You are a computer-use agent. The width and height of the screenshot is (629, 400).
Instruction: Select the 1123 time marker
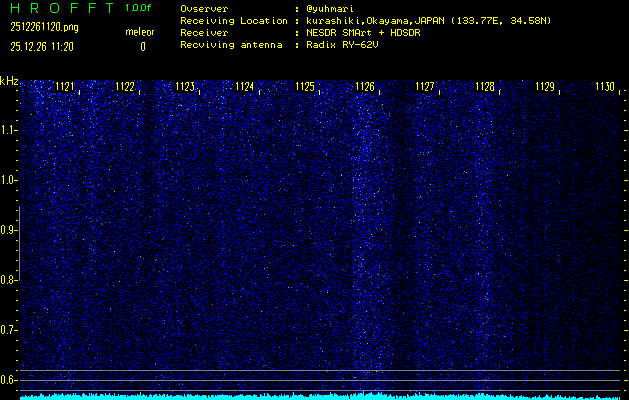(x=185, y=87)
